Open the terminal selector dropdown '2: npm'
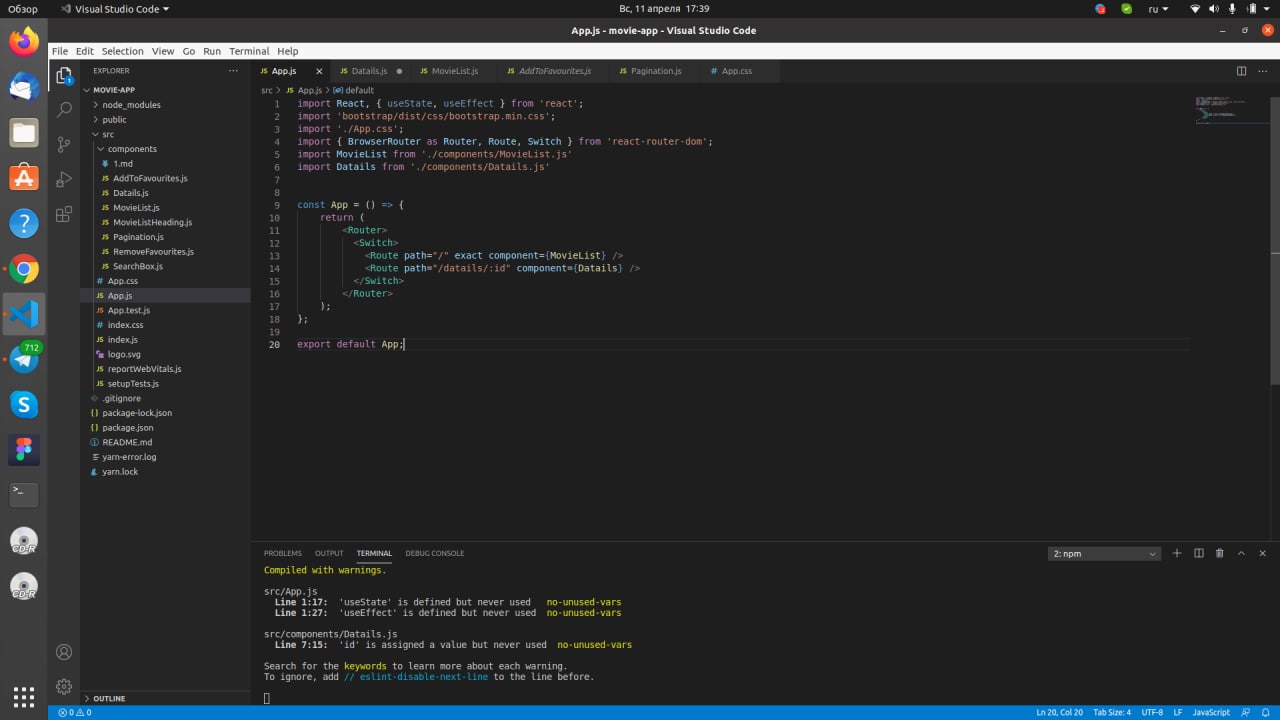This screenshot has width=1280, height=720. click(x=1104, y=554)
